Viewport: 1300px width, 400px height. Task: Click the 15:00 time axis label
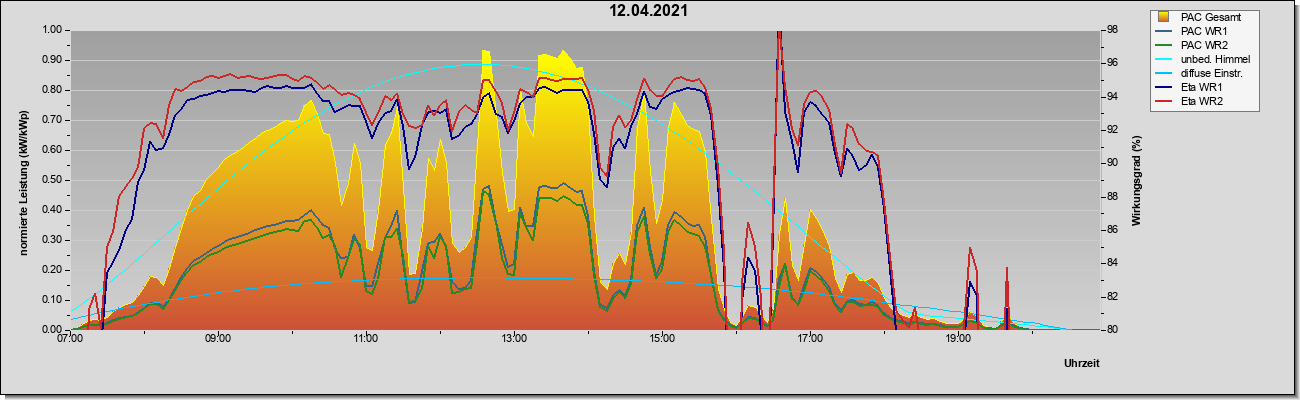(x=662, y=339)
